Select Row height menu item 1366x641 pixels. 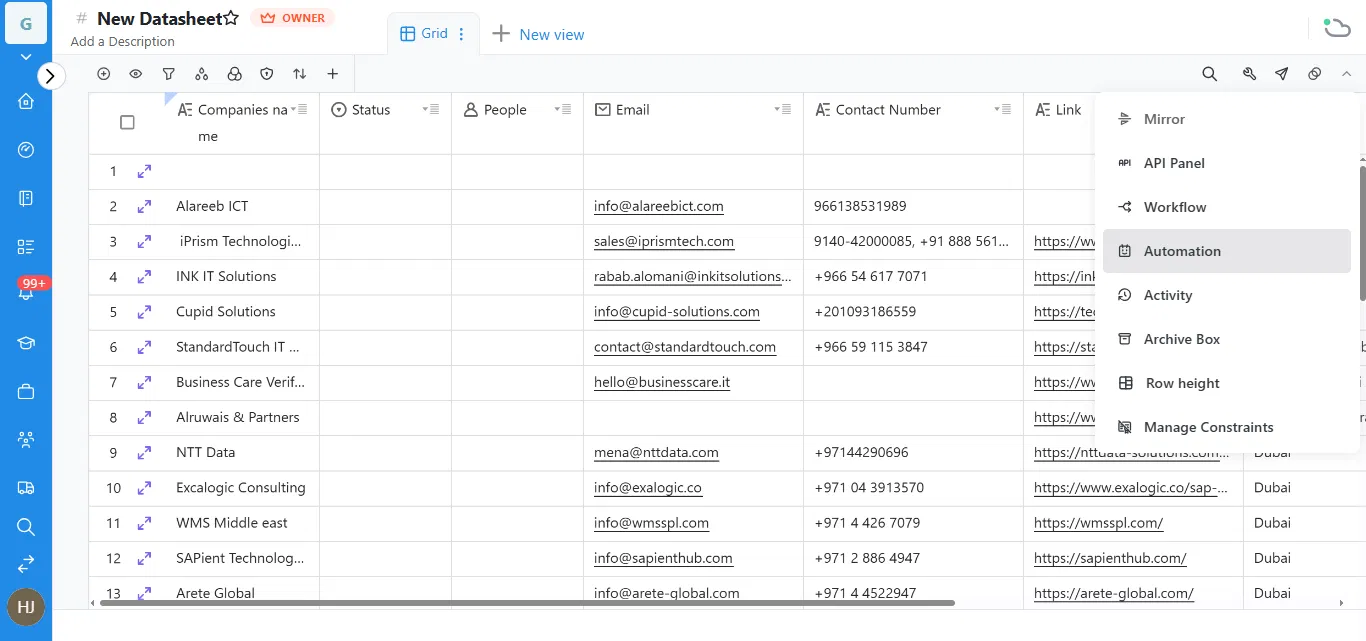[x=1226, y=383]
